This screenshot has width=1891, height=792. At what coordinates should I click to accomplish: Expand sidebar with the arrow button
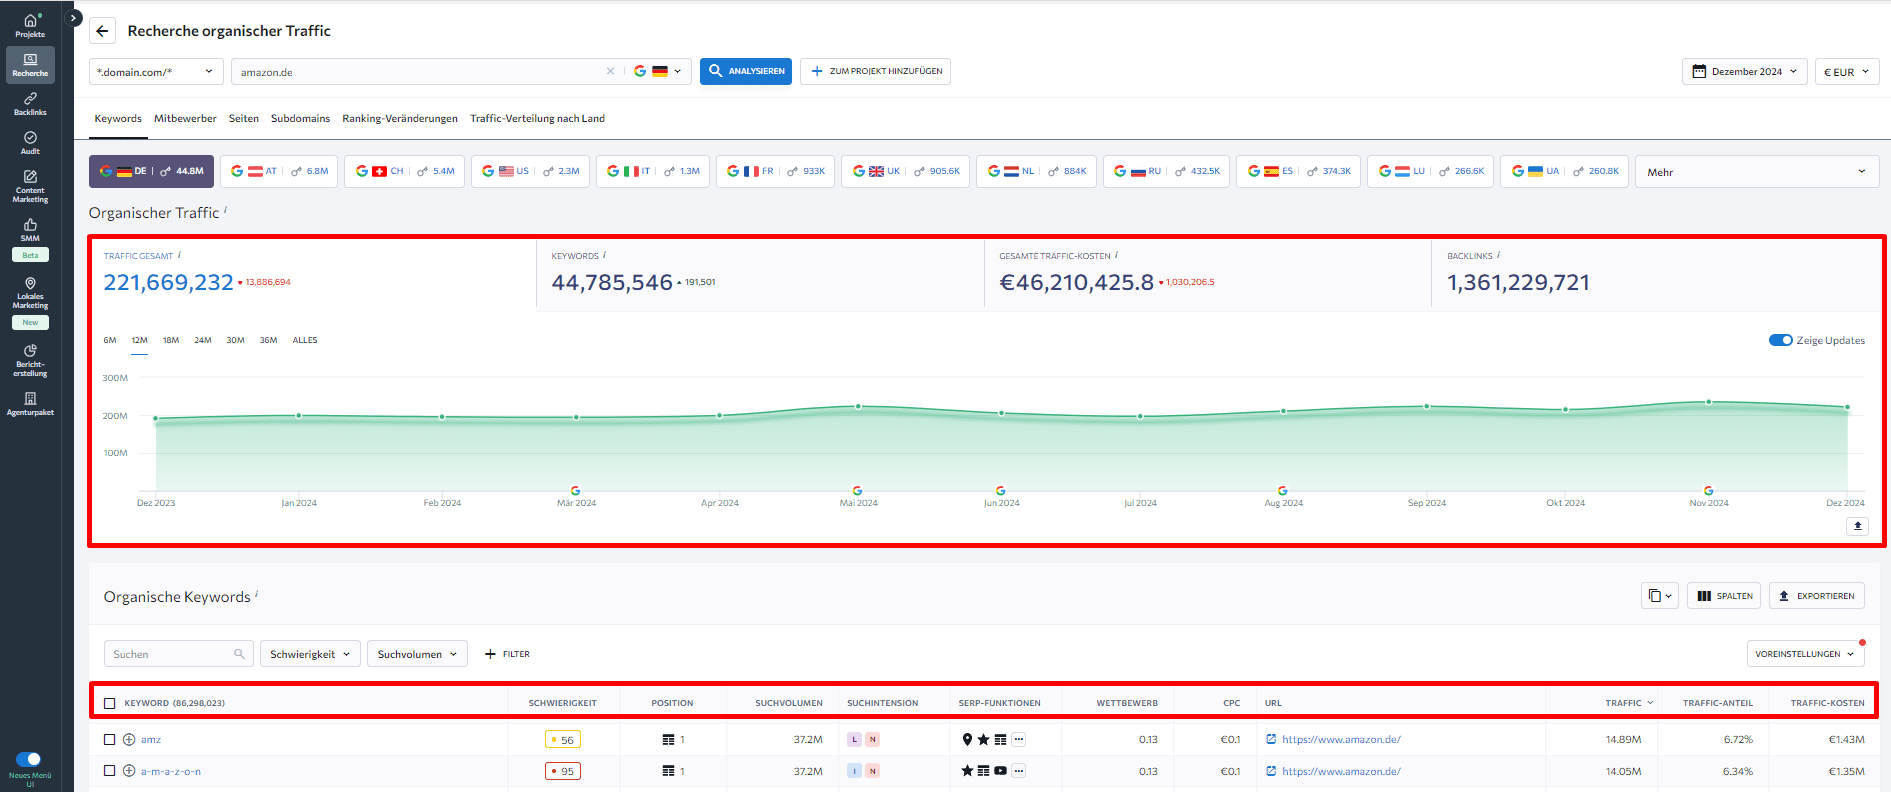tap(73, 18)
